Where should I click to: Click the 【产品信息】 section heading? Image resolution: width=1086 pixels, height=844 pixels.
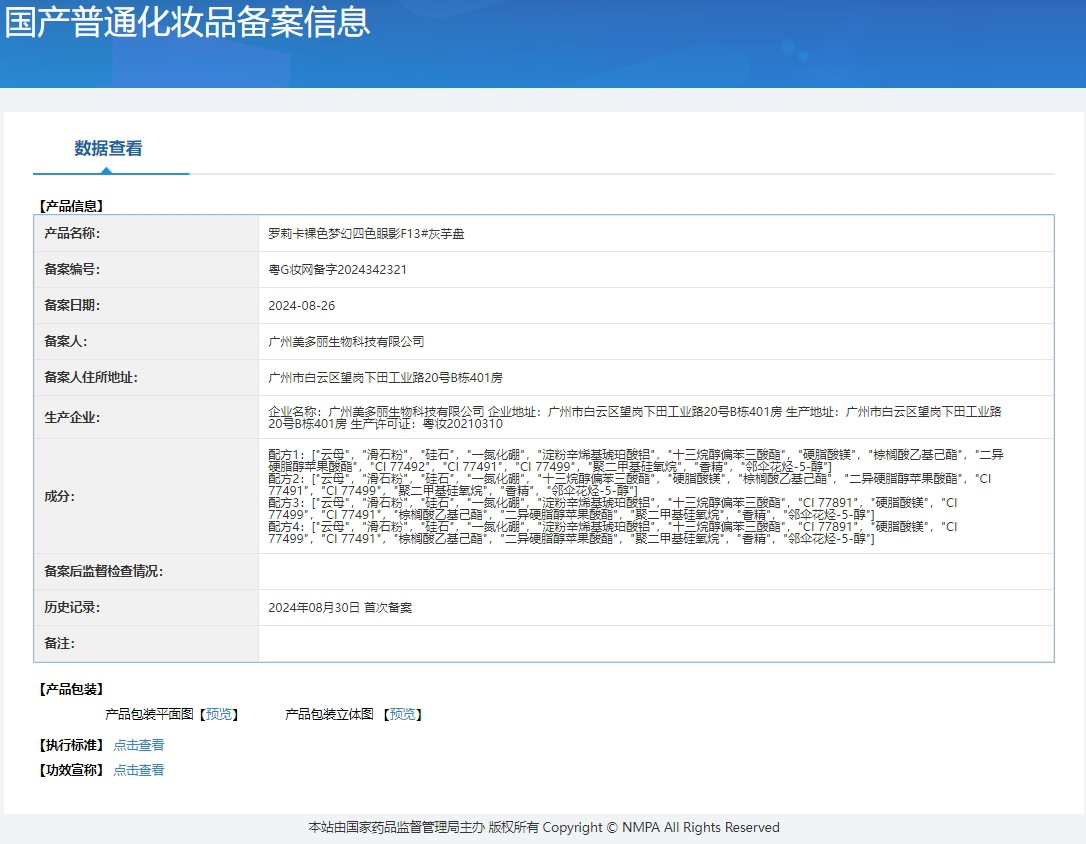70,206
